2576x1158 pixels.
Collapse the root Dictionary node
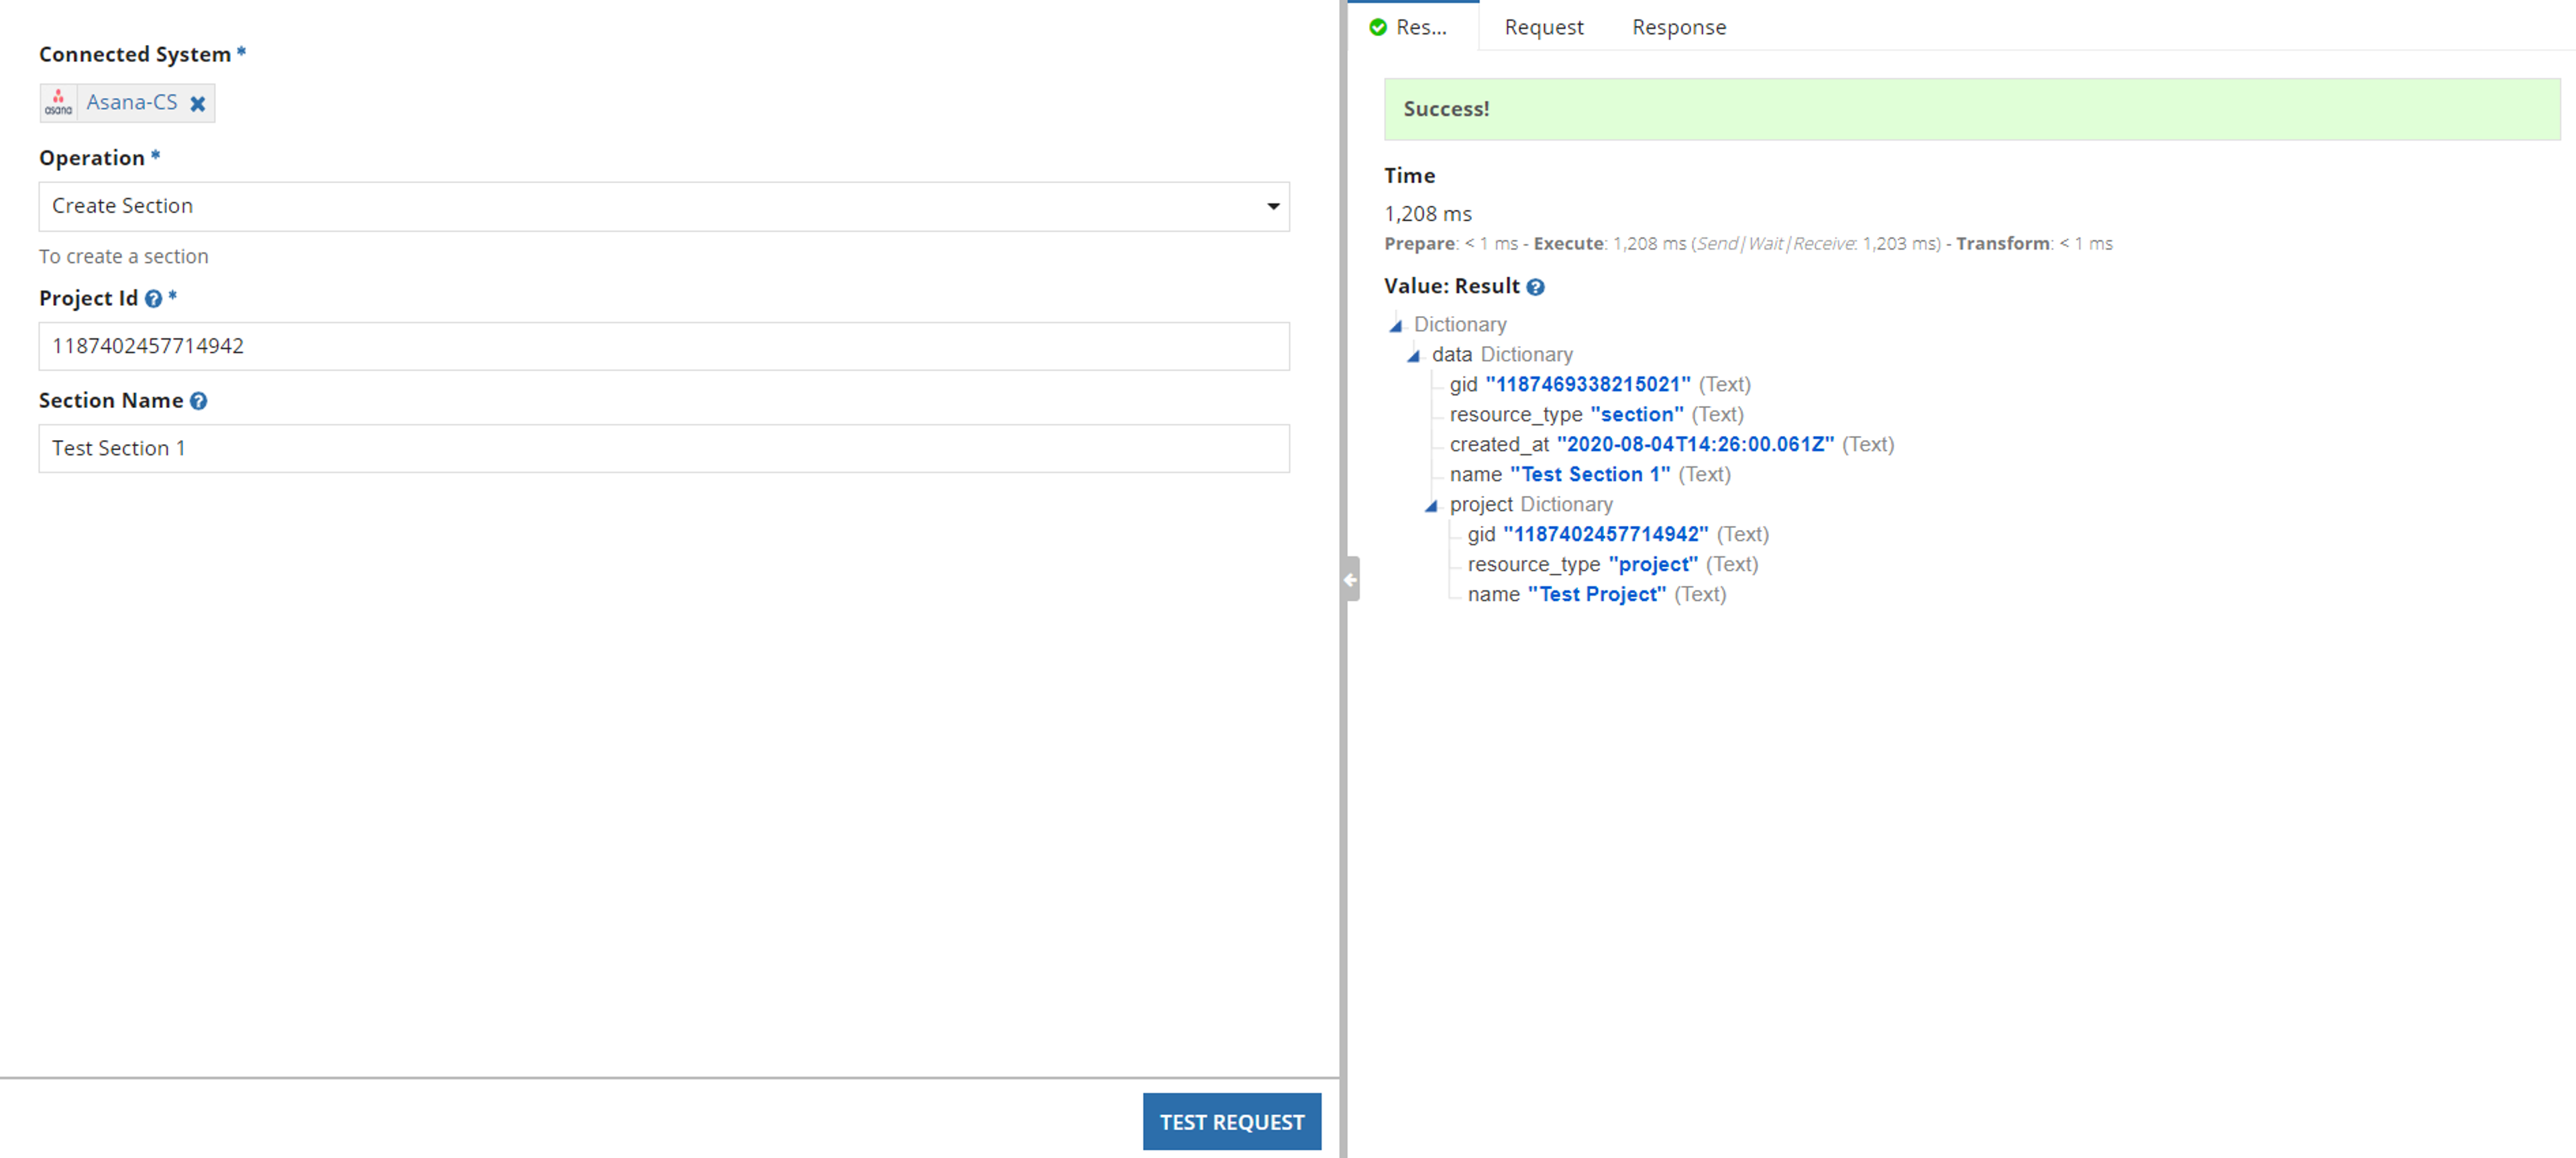pos(1396,325)
